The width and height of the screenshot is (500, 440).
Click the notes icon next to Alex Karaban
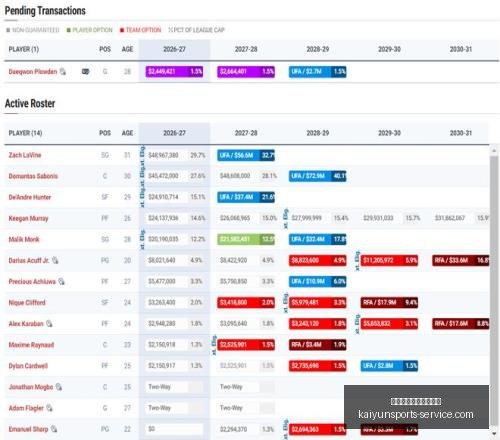(49, 323)
